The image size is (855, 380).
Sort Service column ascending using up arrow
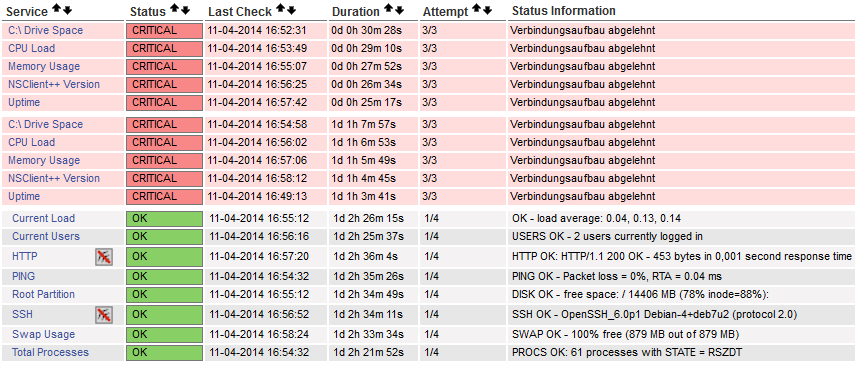pos(57,9)
